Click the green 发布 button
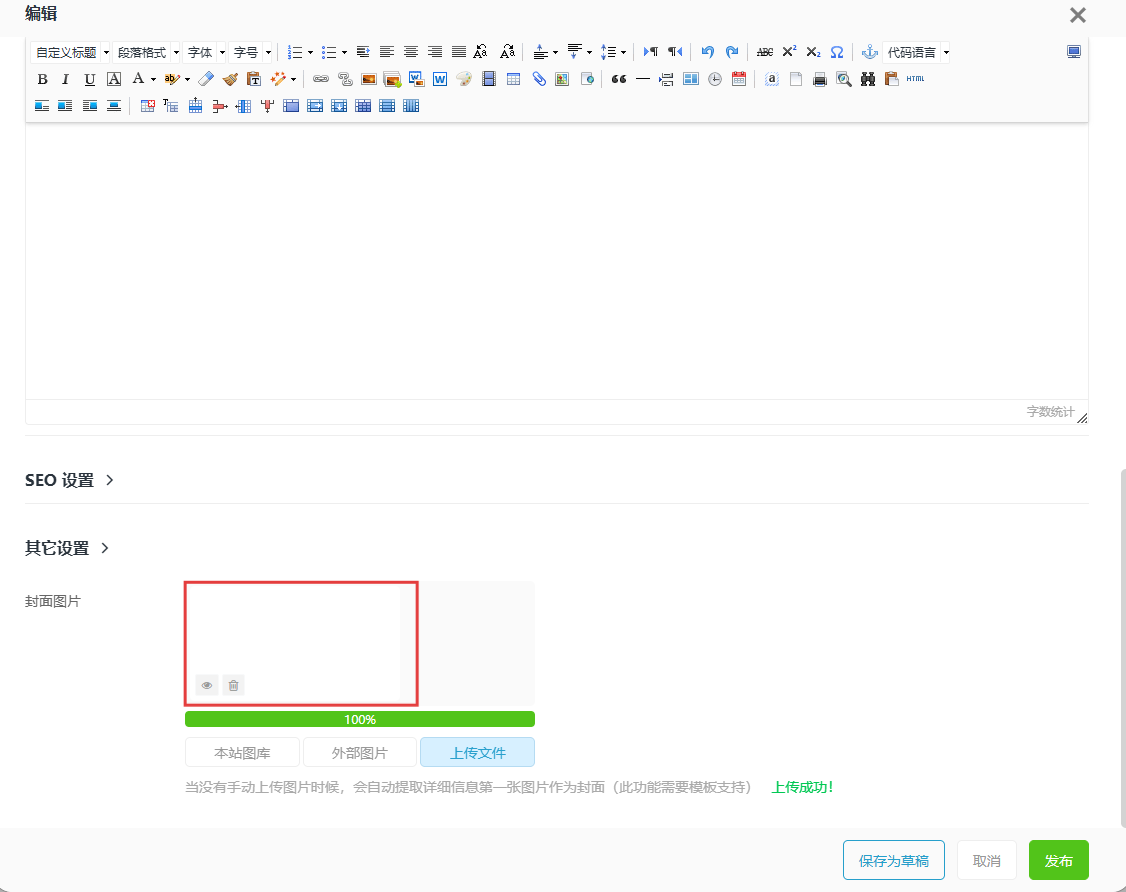The height and width of the screenshot is (892, 1126). pyautogui.click(x=1058, y=861)
